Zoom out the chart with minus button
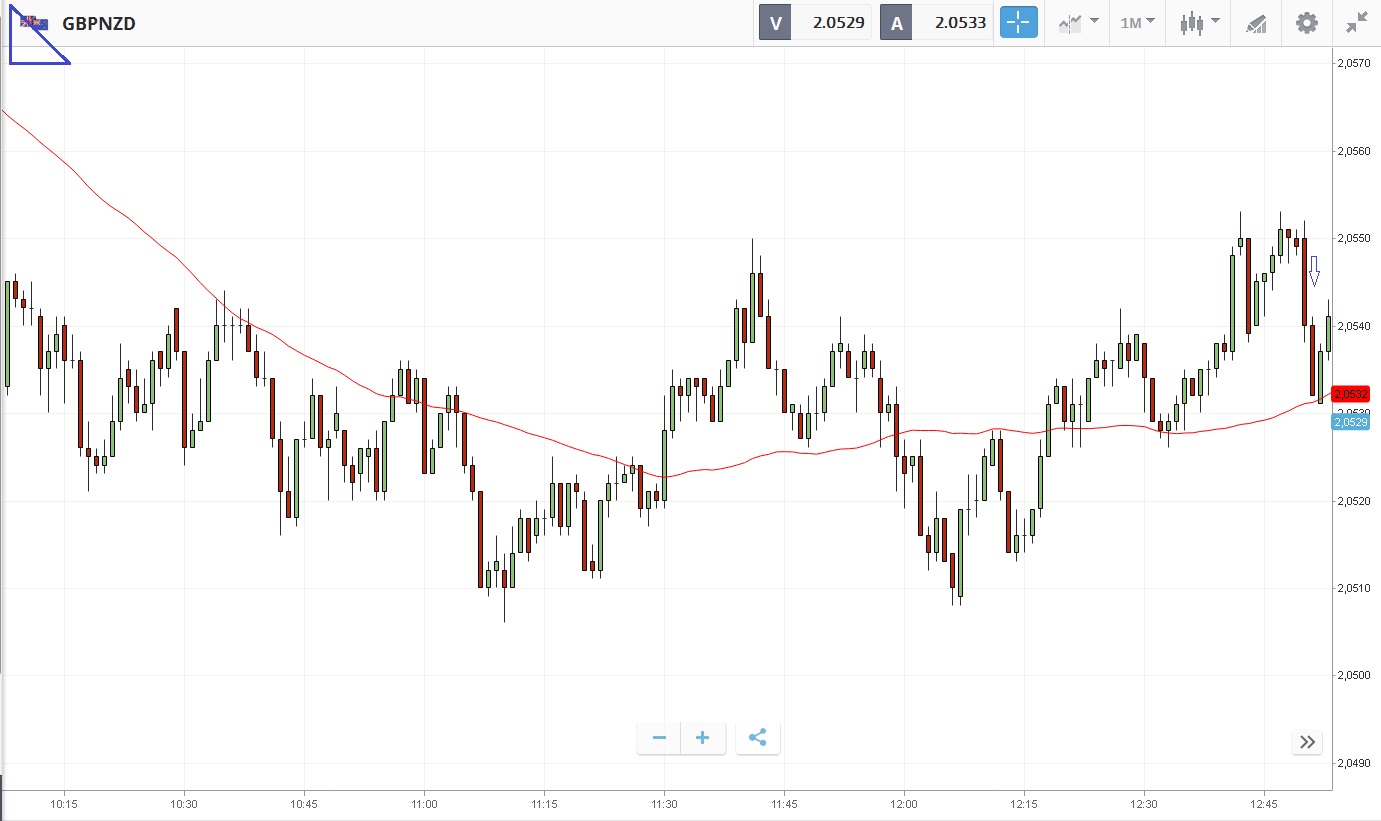This screenshot has width=1381, height=821. [x=659, y=738]
